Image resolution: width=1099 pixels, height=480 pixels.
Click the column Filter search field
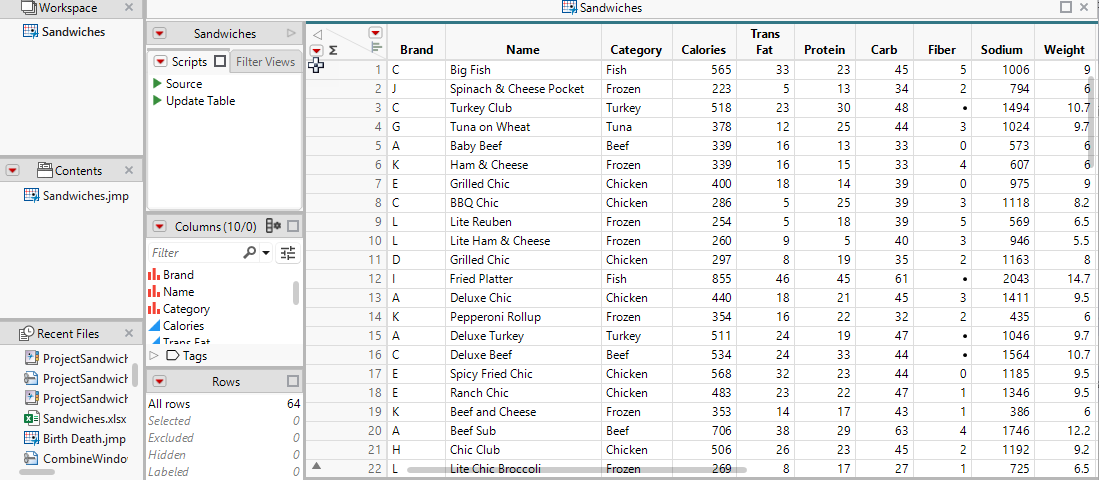pyautogui.click(x=195, y=252)
